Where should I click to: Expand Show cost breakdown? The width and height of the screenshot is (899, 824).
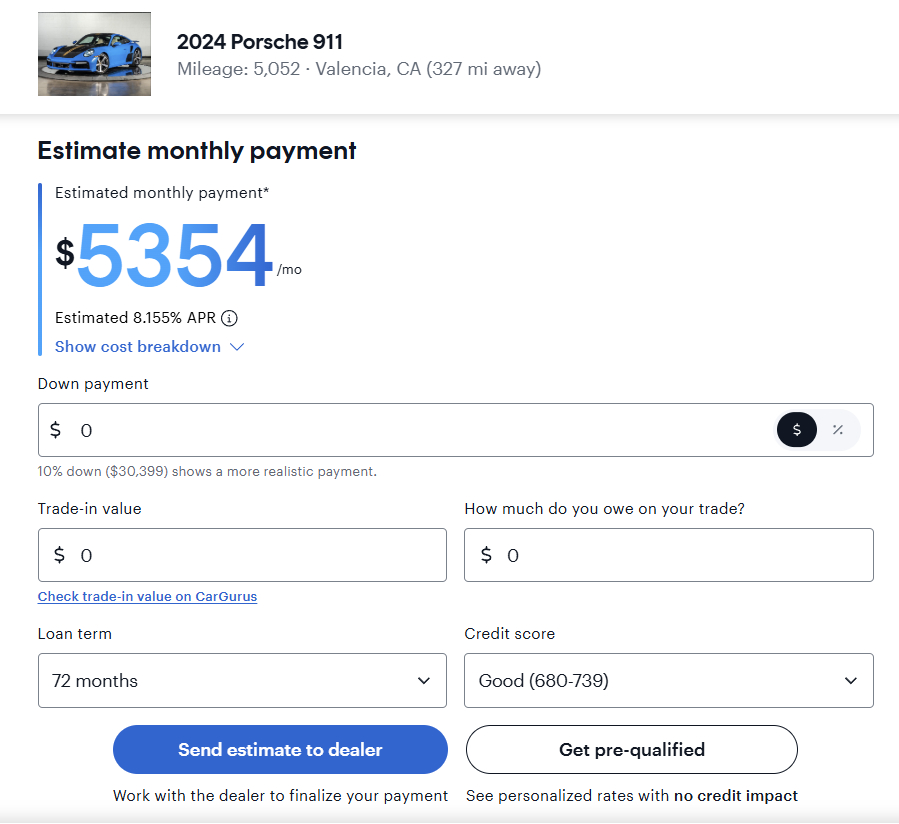[138, 347]
